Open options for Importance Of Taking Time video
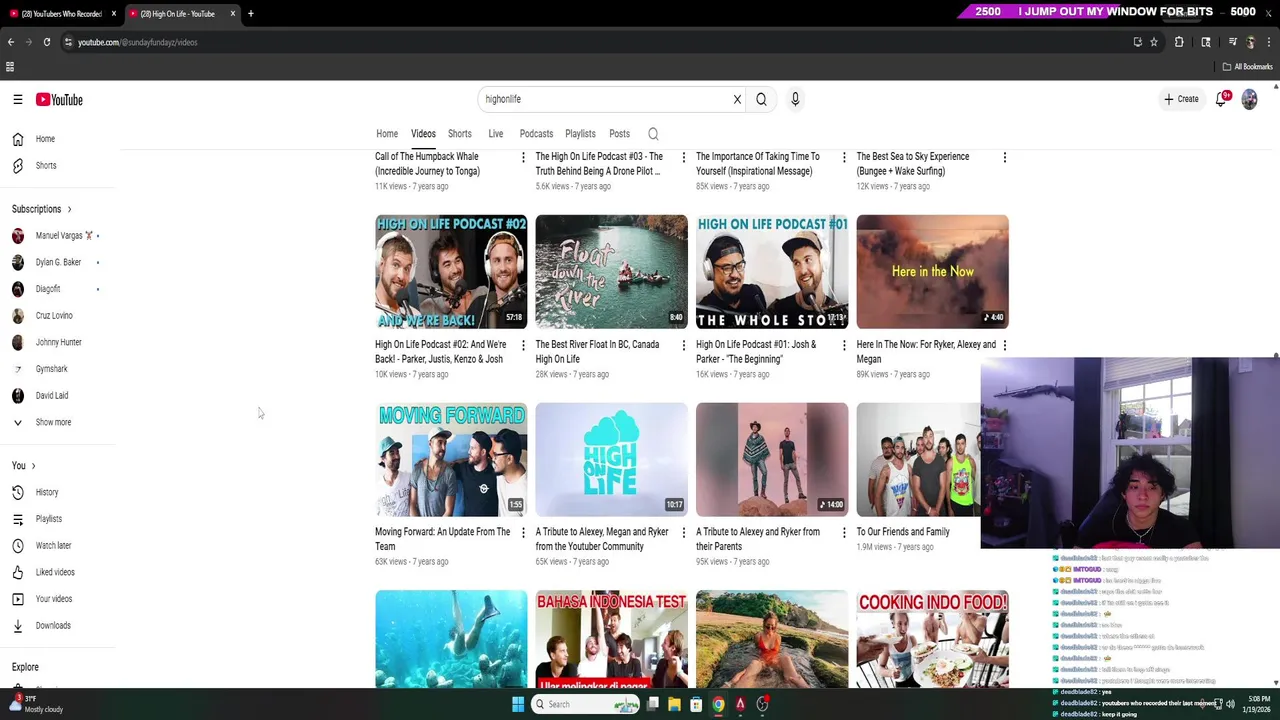1280x720 pixels. (x=844, y=157)
